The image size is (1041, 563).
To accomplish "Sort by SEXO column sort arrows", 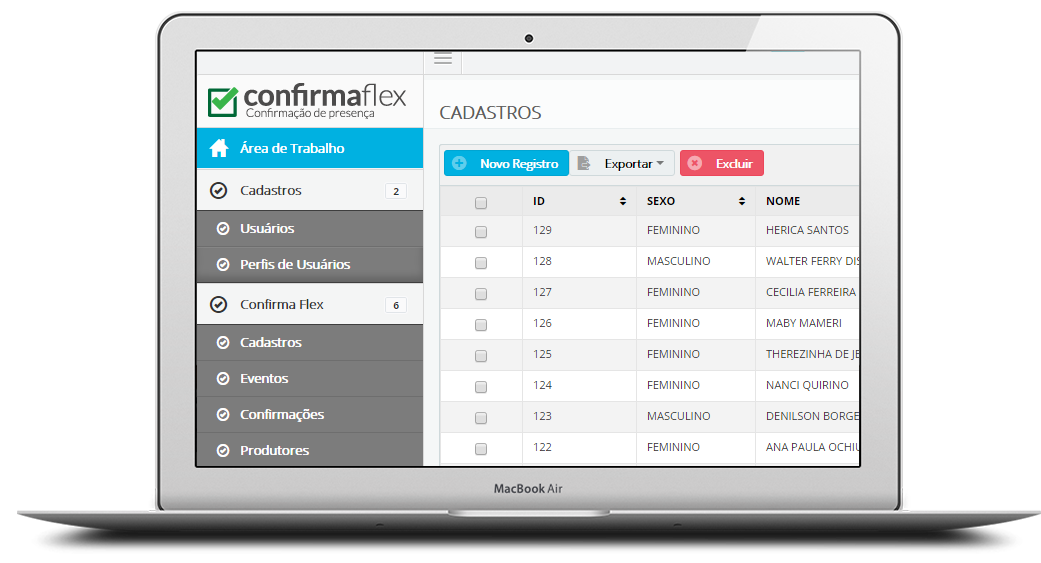I will point(742,201).
